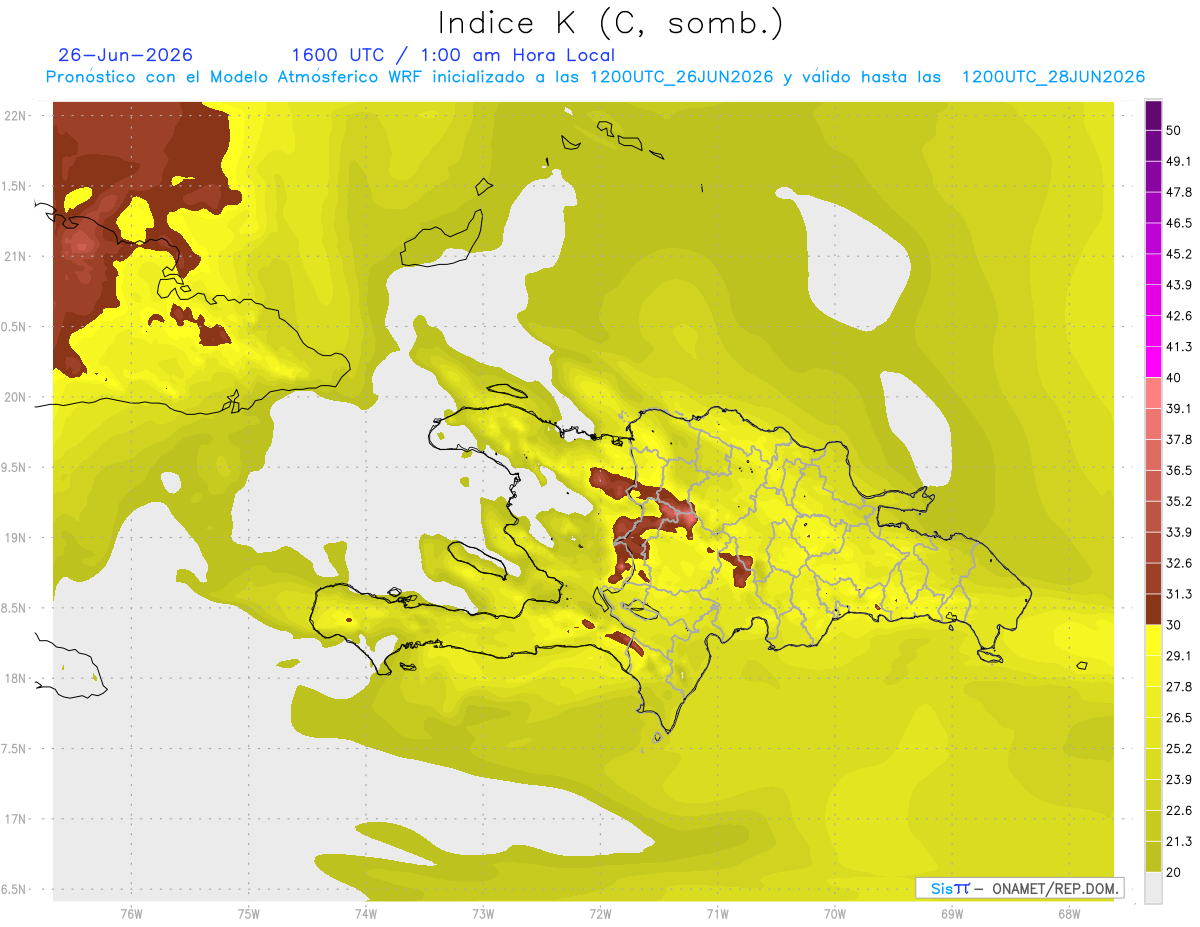Click the "20N" latitude label
Viewport: 1200px width, 927px height.
pos(15,397)
